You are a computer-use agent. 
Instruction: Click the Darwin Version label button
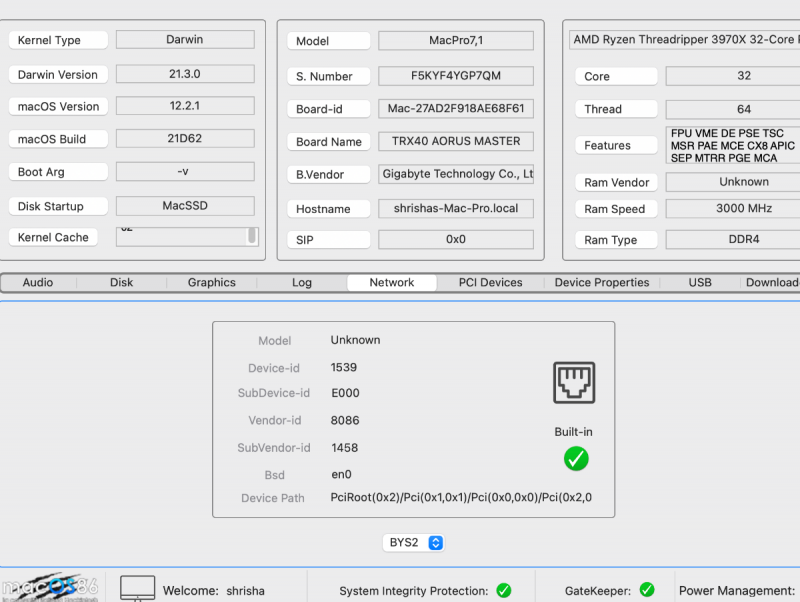pyautogui.click(x=58, y=74)
